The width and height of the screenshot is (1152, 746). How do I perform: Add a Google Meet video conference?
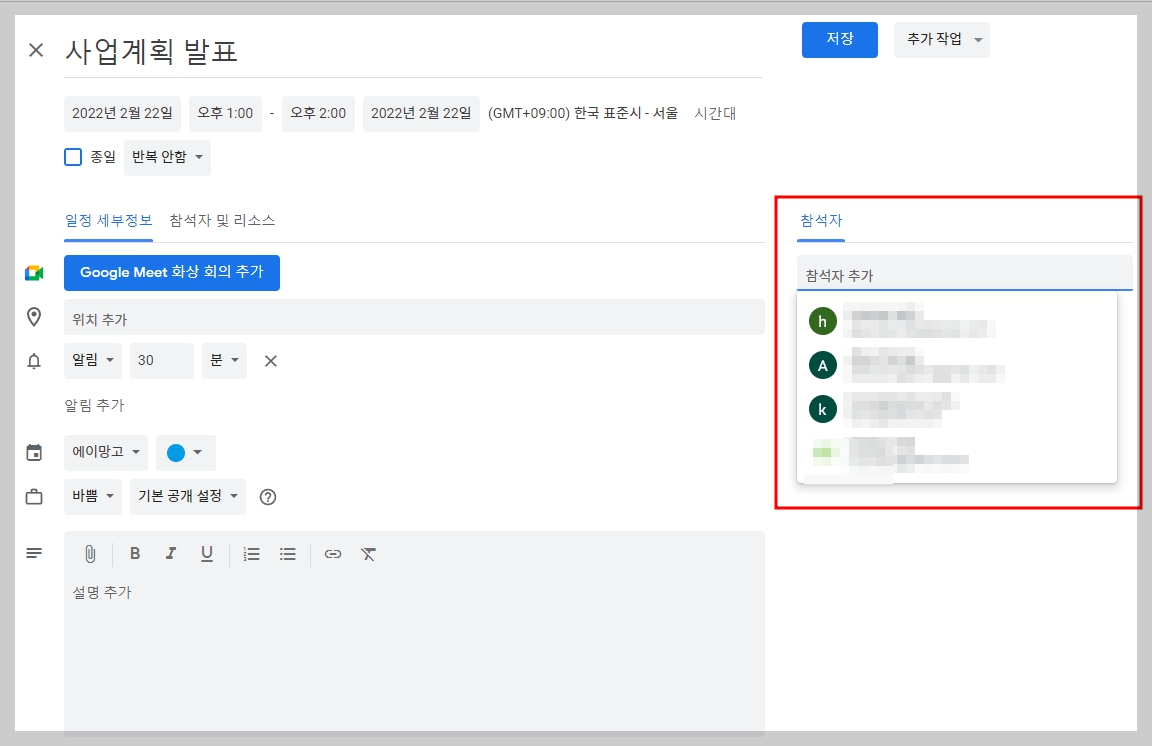tap(172, 272)
